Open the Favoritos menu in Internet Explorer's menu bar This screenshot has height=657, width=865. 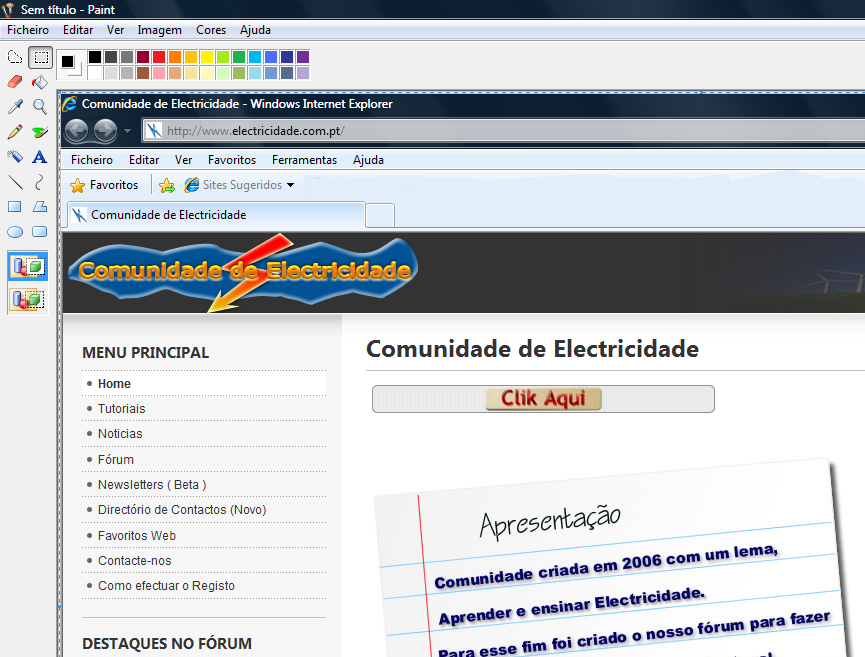tap(232, 160)
